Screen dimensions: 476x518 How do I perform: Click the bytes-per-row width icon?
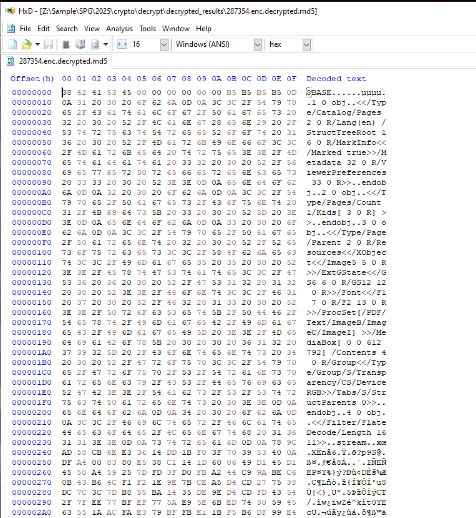pos(122,44)
